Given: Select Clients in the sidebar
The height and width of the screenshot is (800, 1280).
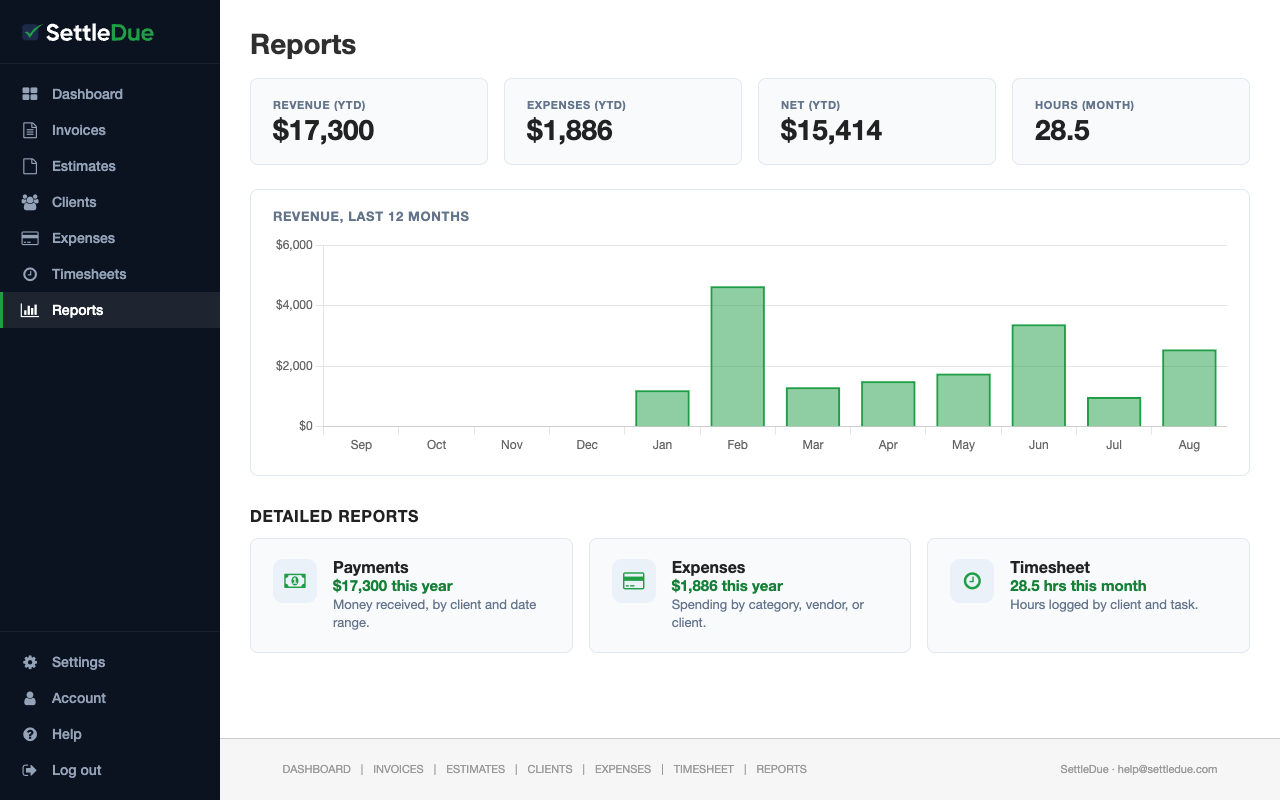Looking at the screenshot, I should pyautogui.click(x=110, y=202).
